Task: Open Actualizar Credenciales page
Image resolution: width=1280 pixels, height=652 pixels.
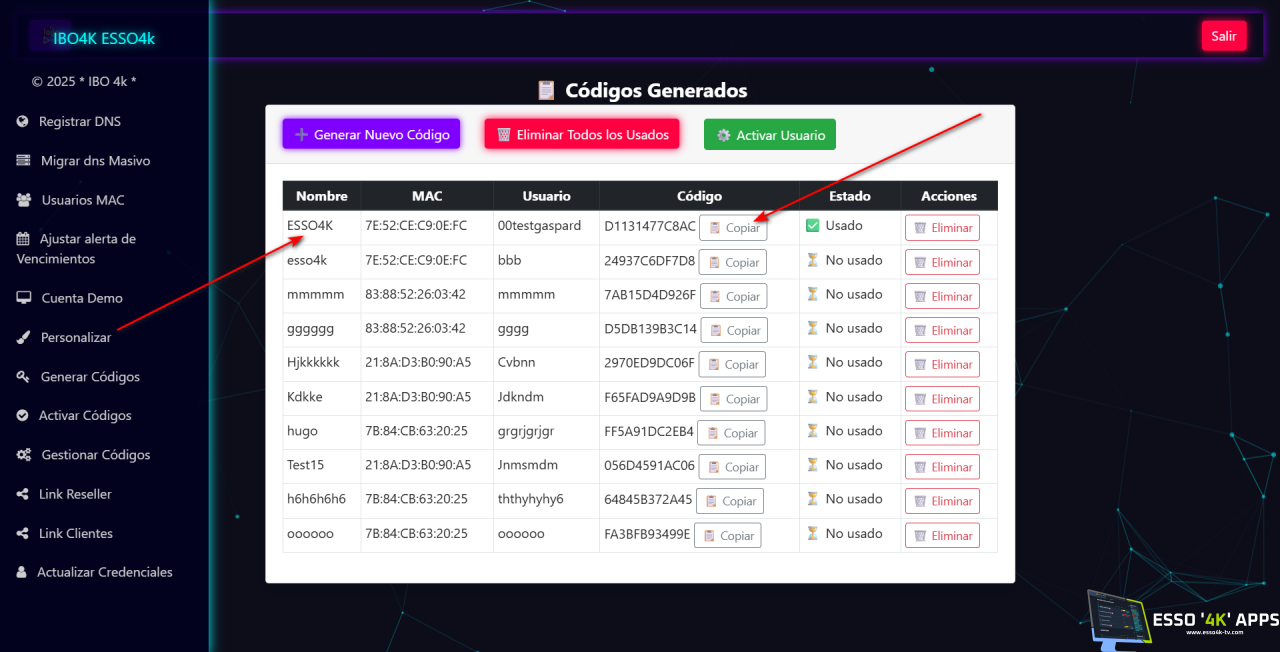Action: tap(104, 572)
